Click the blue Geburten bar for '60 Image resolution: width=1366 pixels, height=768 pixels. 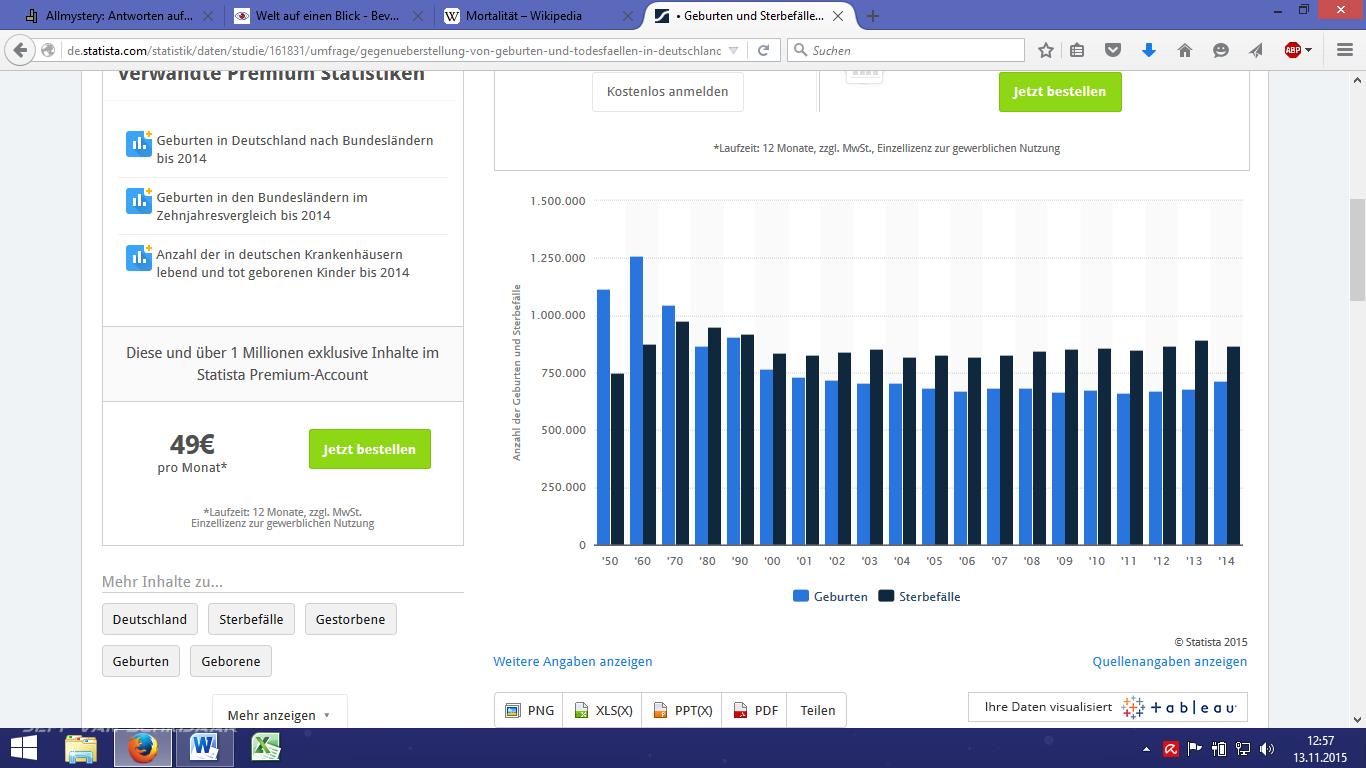click(x=636, y=401)
